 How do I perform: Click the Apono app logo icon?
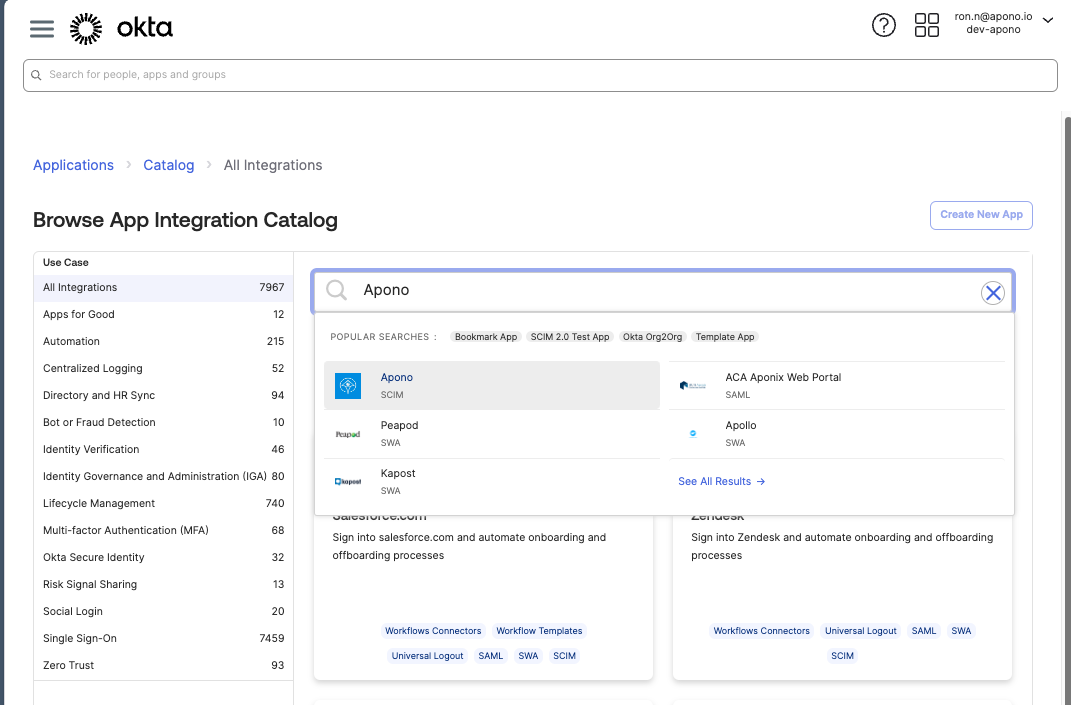pyautogui.click(x=348, y=386)
